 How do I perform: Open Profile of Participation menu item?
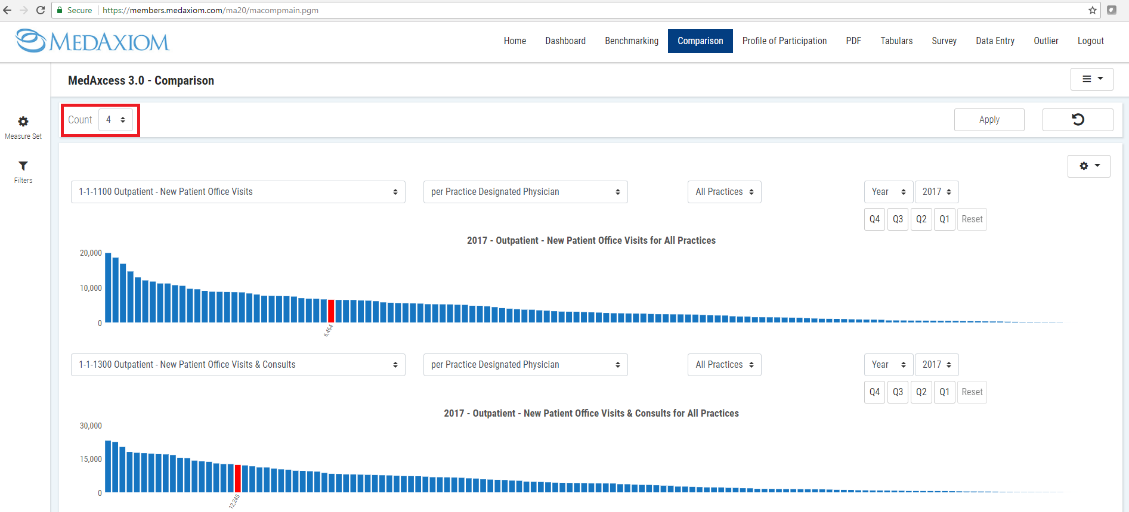click(784, 41)
